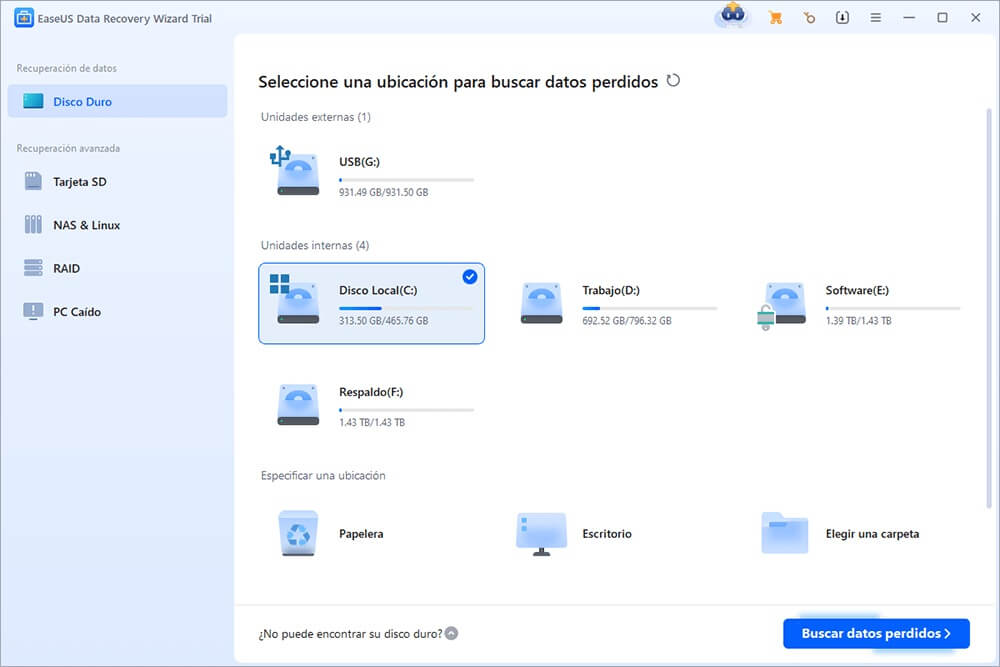The width and height of the screenshot is (1000, 667).
Task: Click the Unidades internas (4) heading
Action: [315, 246]
